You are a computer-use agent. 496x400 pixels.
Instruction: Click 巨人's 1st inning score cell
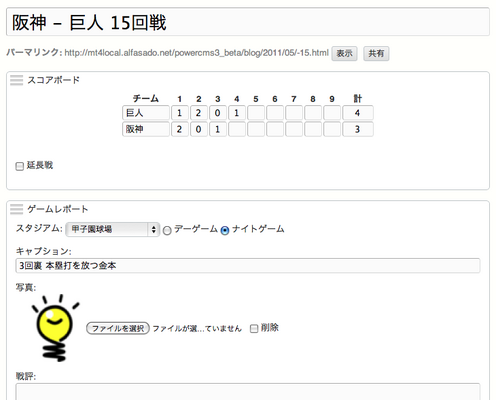click(180, 113)
